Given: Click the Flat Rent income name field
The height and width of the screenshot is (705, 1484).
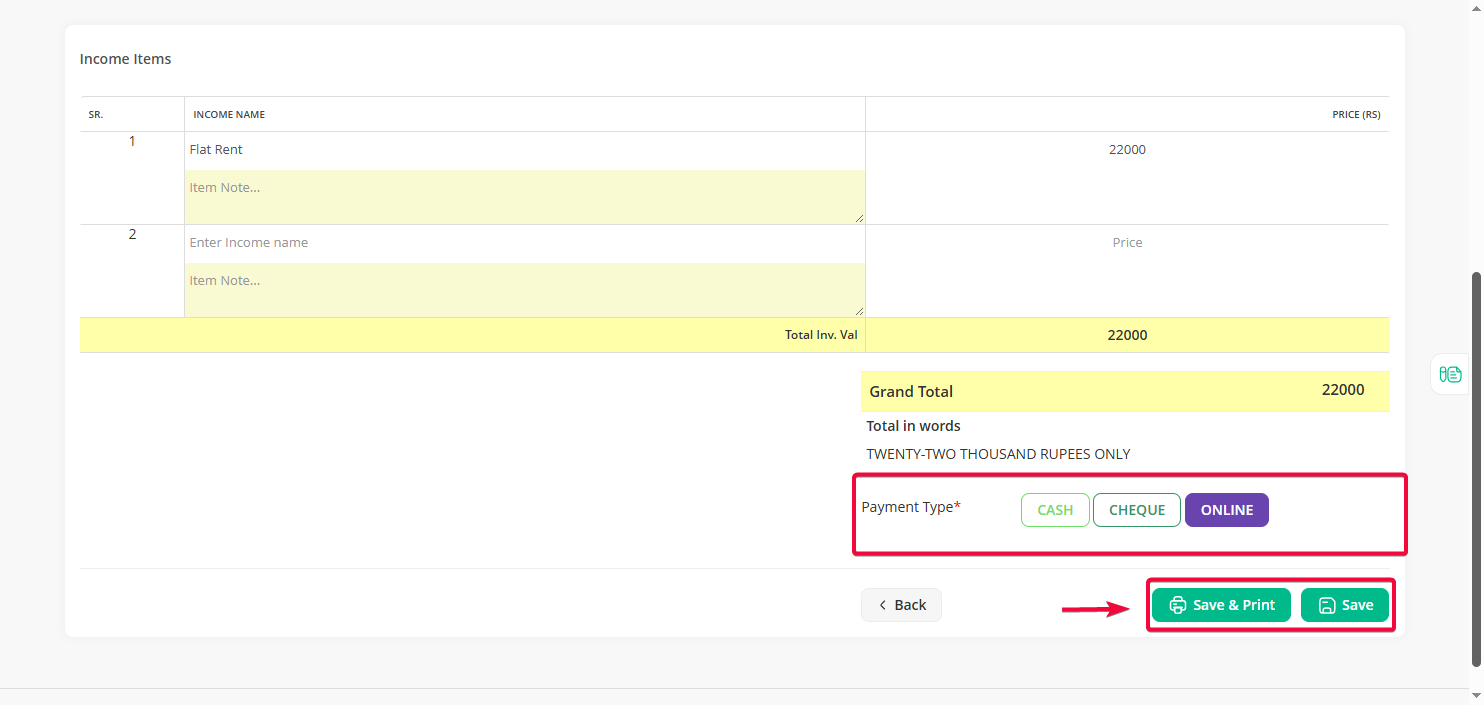Looking at the screenshot, I should [x=525, y=150].
